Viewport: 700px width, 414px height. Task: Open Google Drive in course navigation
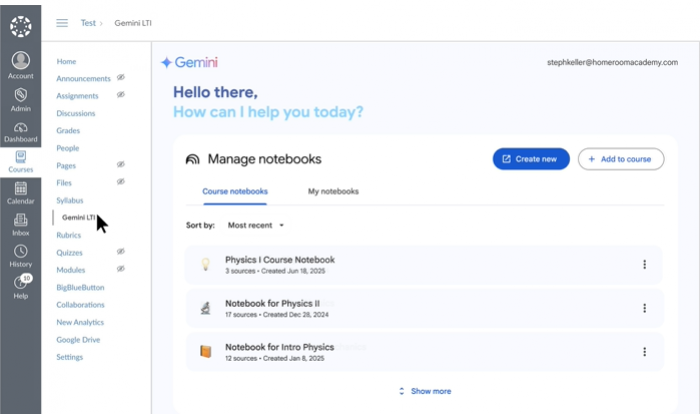[x=78, y=340]
